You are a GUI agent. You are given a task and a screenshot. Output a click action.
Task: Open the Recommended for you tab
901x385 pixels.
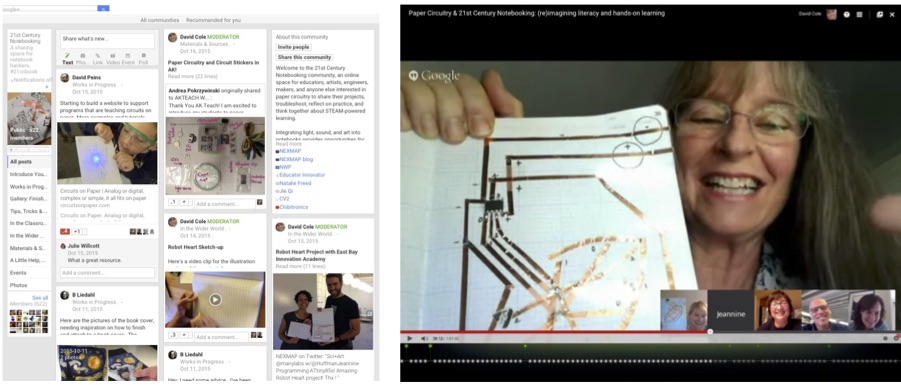[x=213, y=20]
